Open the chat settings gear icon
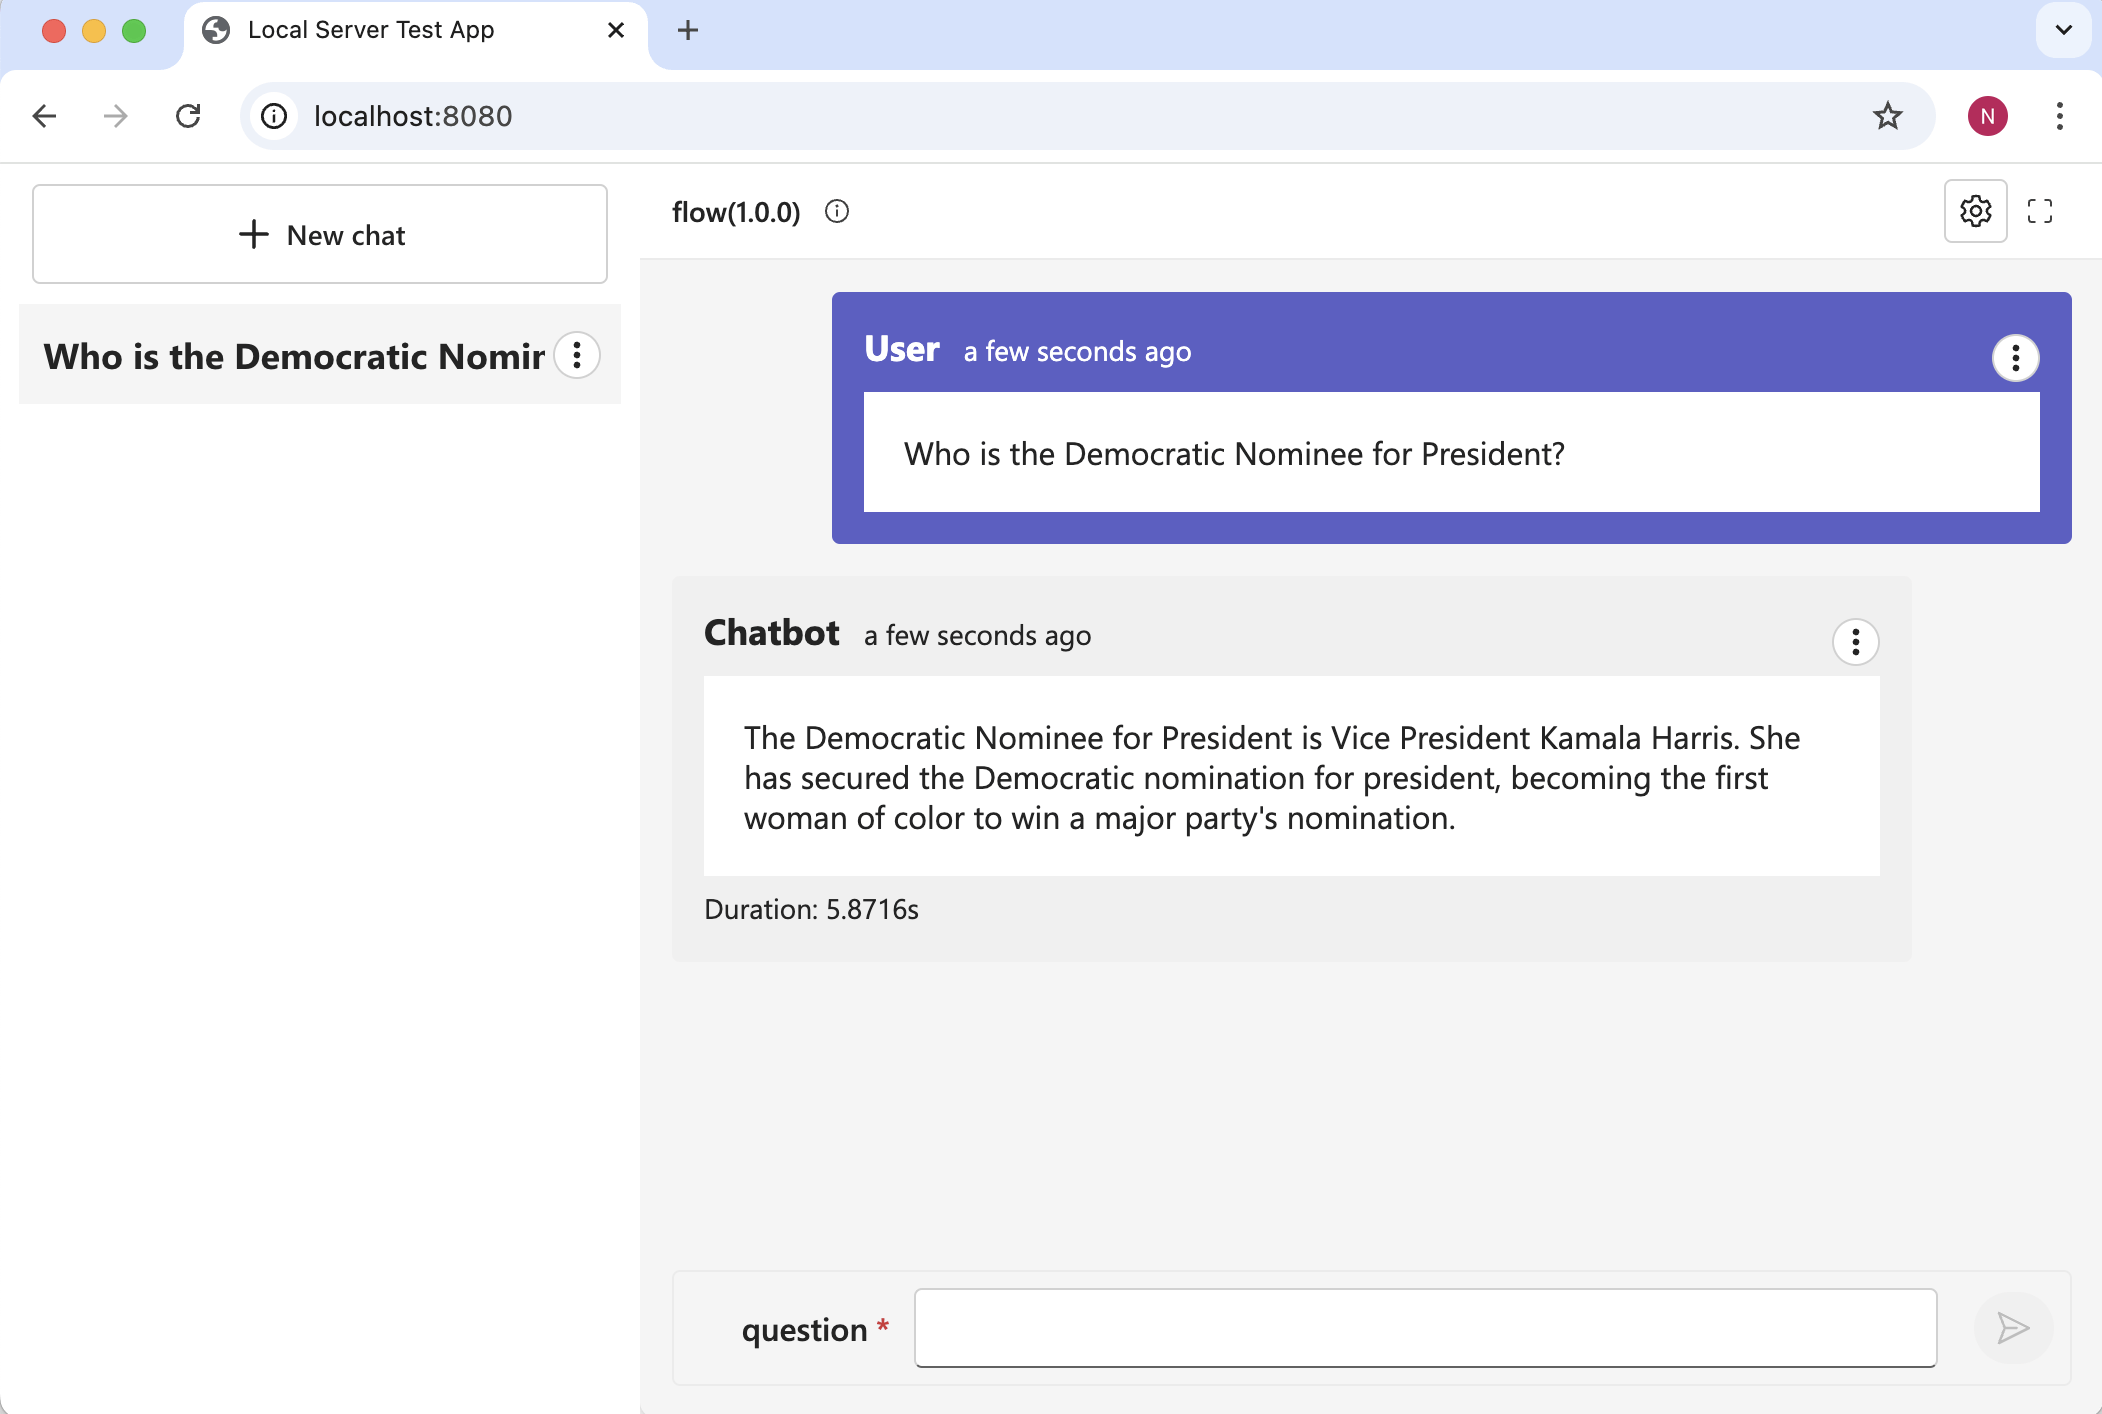 pos(1975,211)
